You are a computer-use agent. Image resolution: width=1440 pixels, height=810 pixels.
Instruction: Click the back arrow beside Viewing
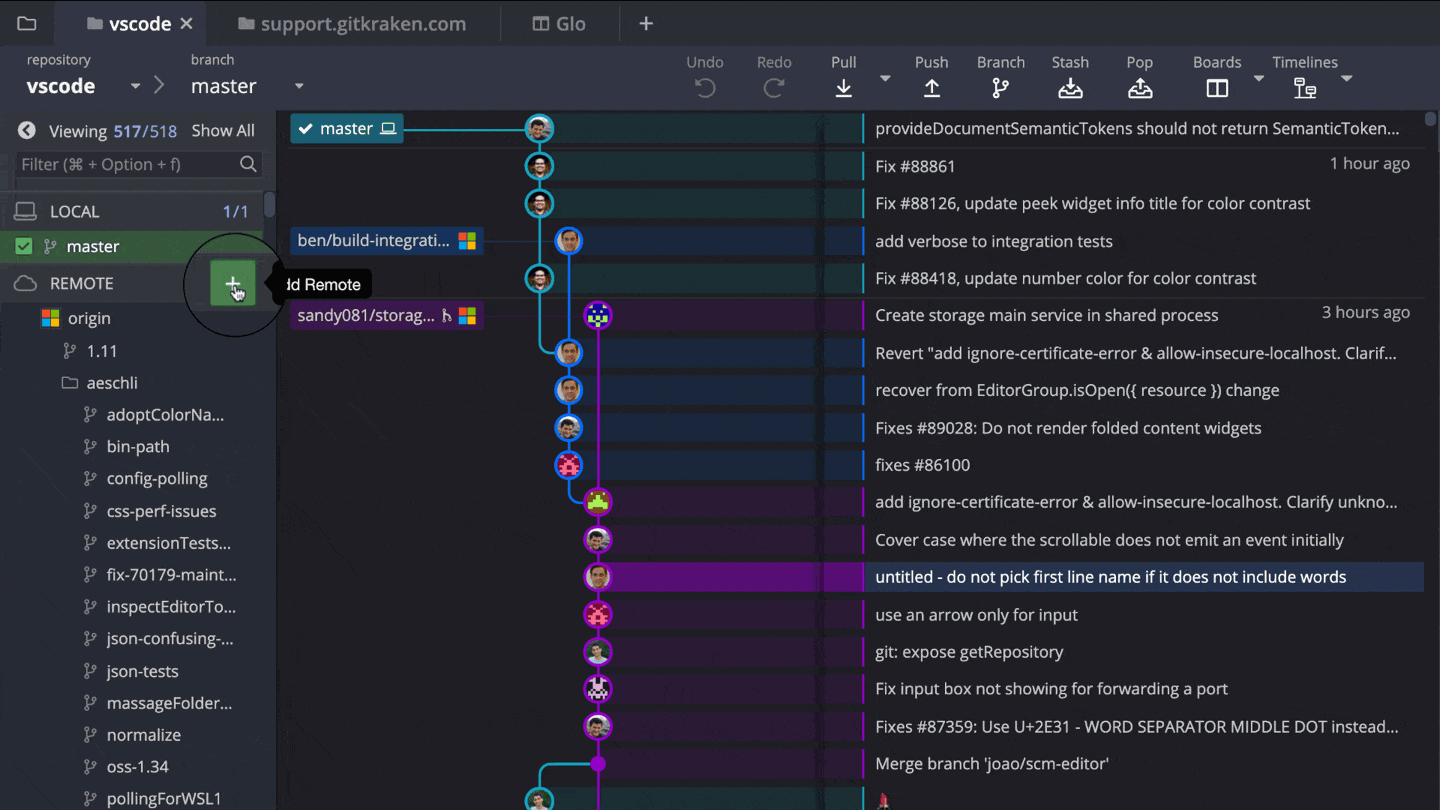27,130
